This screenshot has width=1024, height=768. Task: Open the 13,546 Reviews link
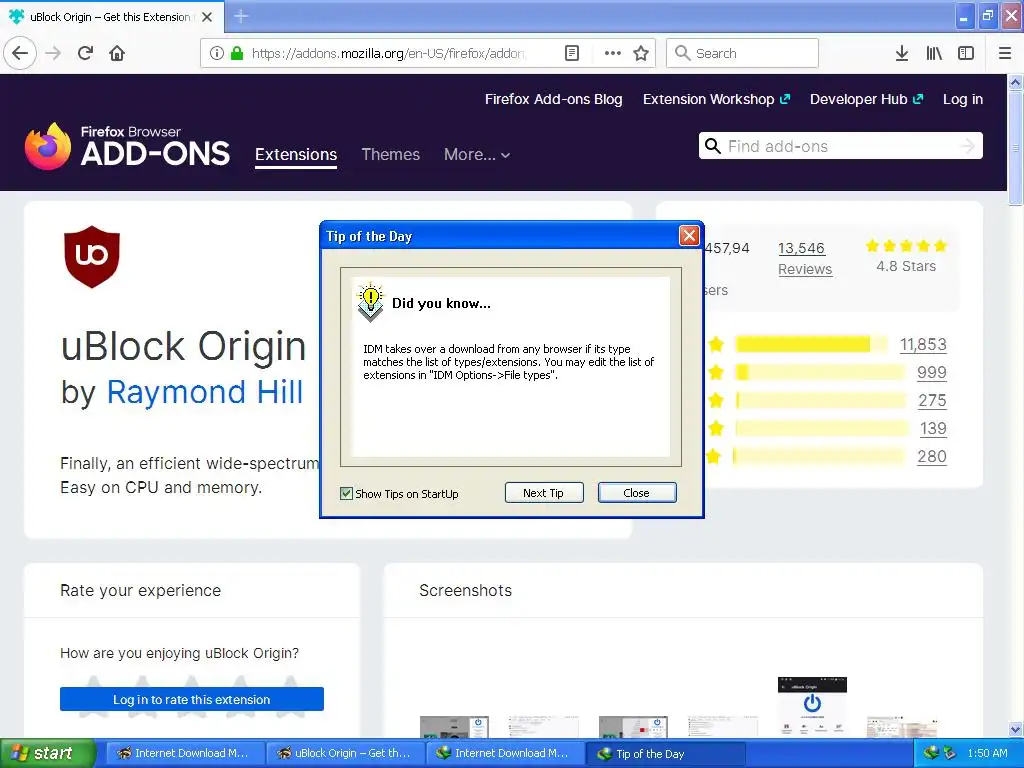click(805, 259)
